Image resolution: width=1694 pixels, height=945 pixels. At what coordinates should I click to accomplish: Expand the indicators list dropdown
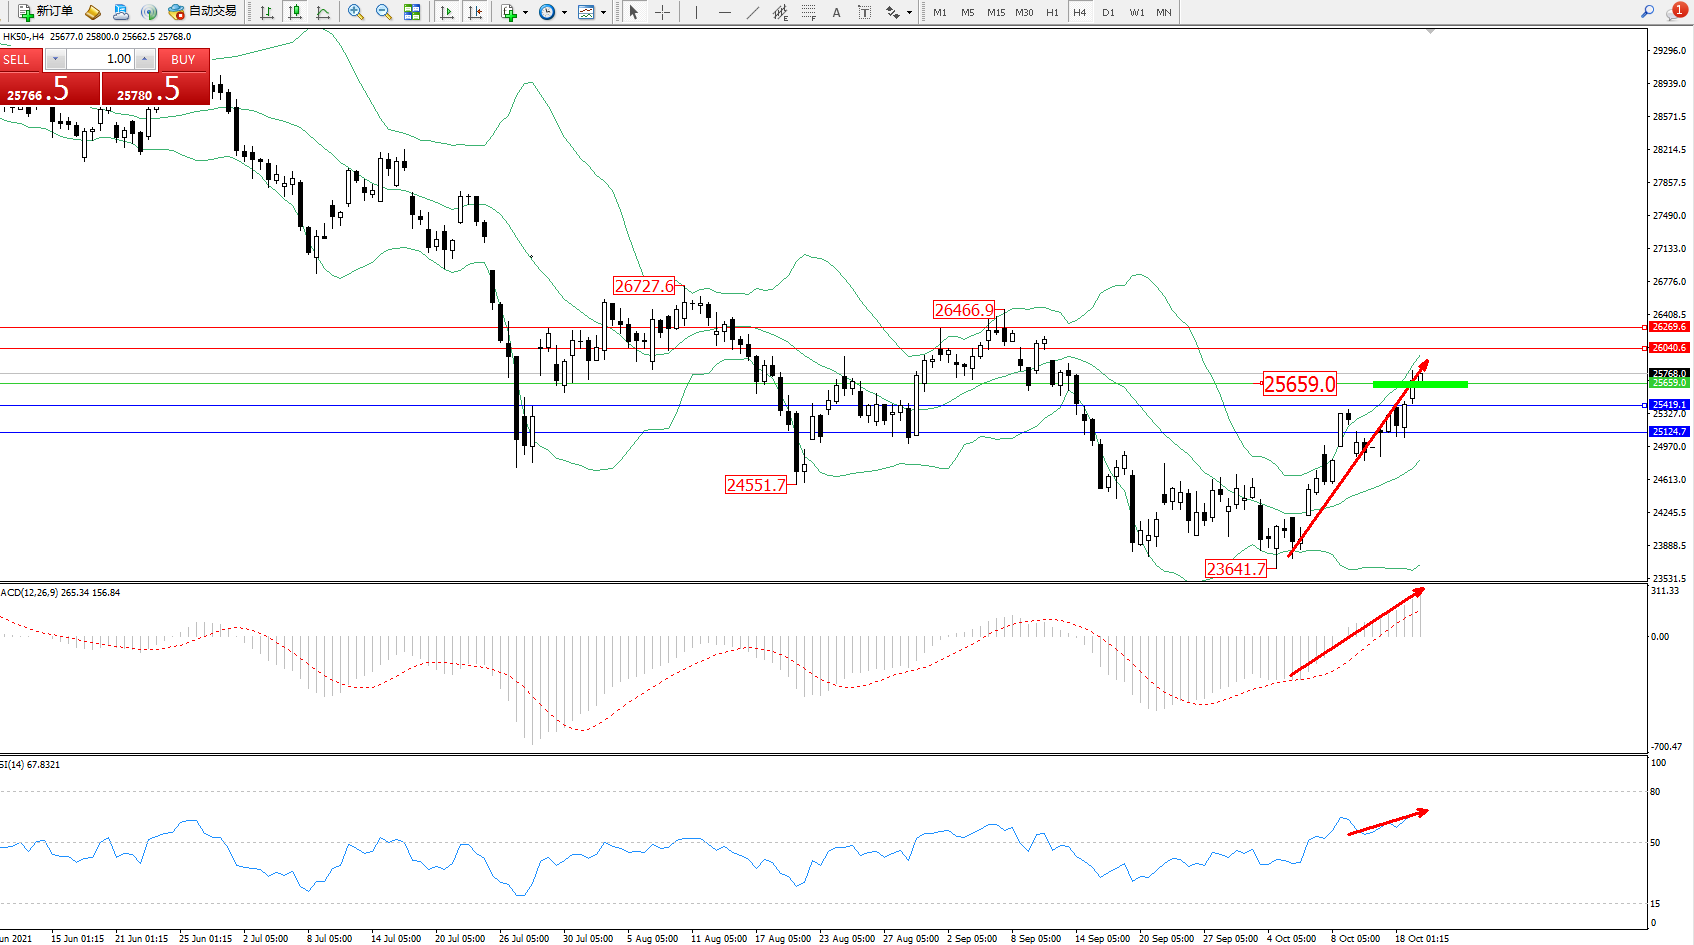[525, 12]
